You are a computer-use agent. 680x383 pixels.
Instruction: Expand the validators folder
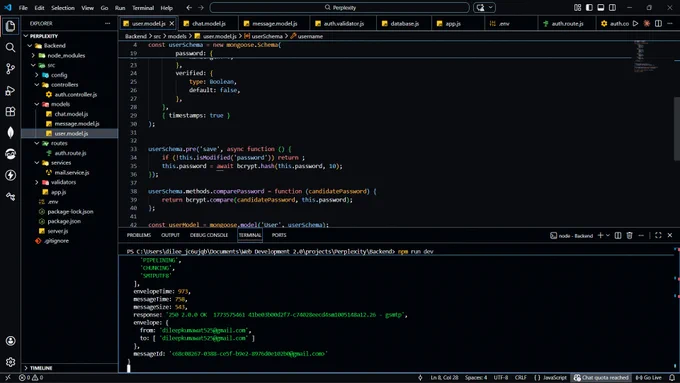click(37, 182)
